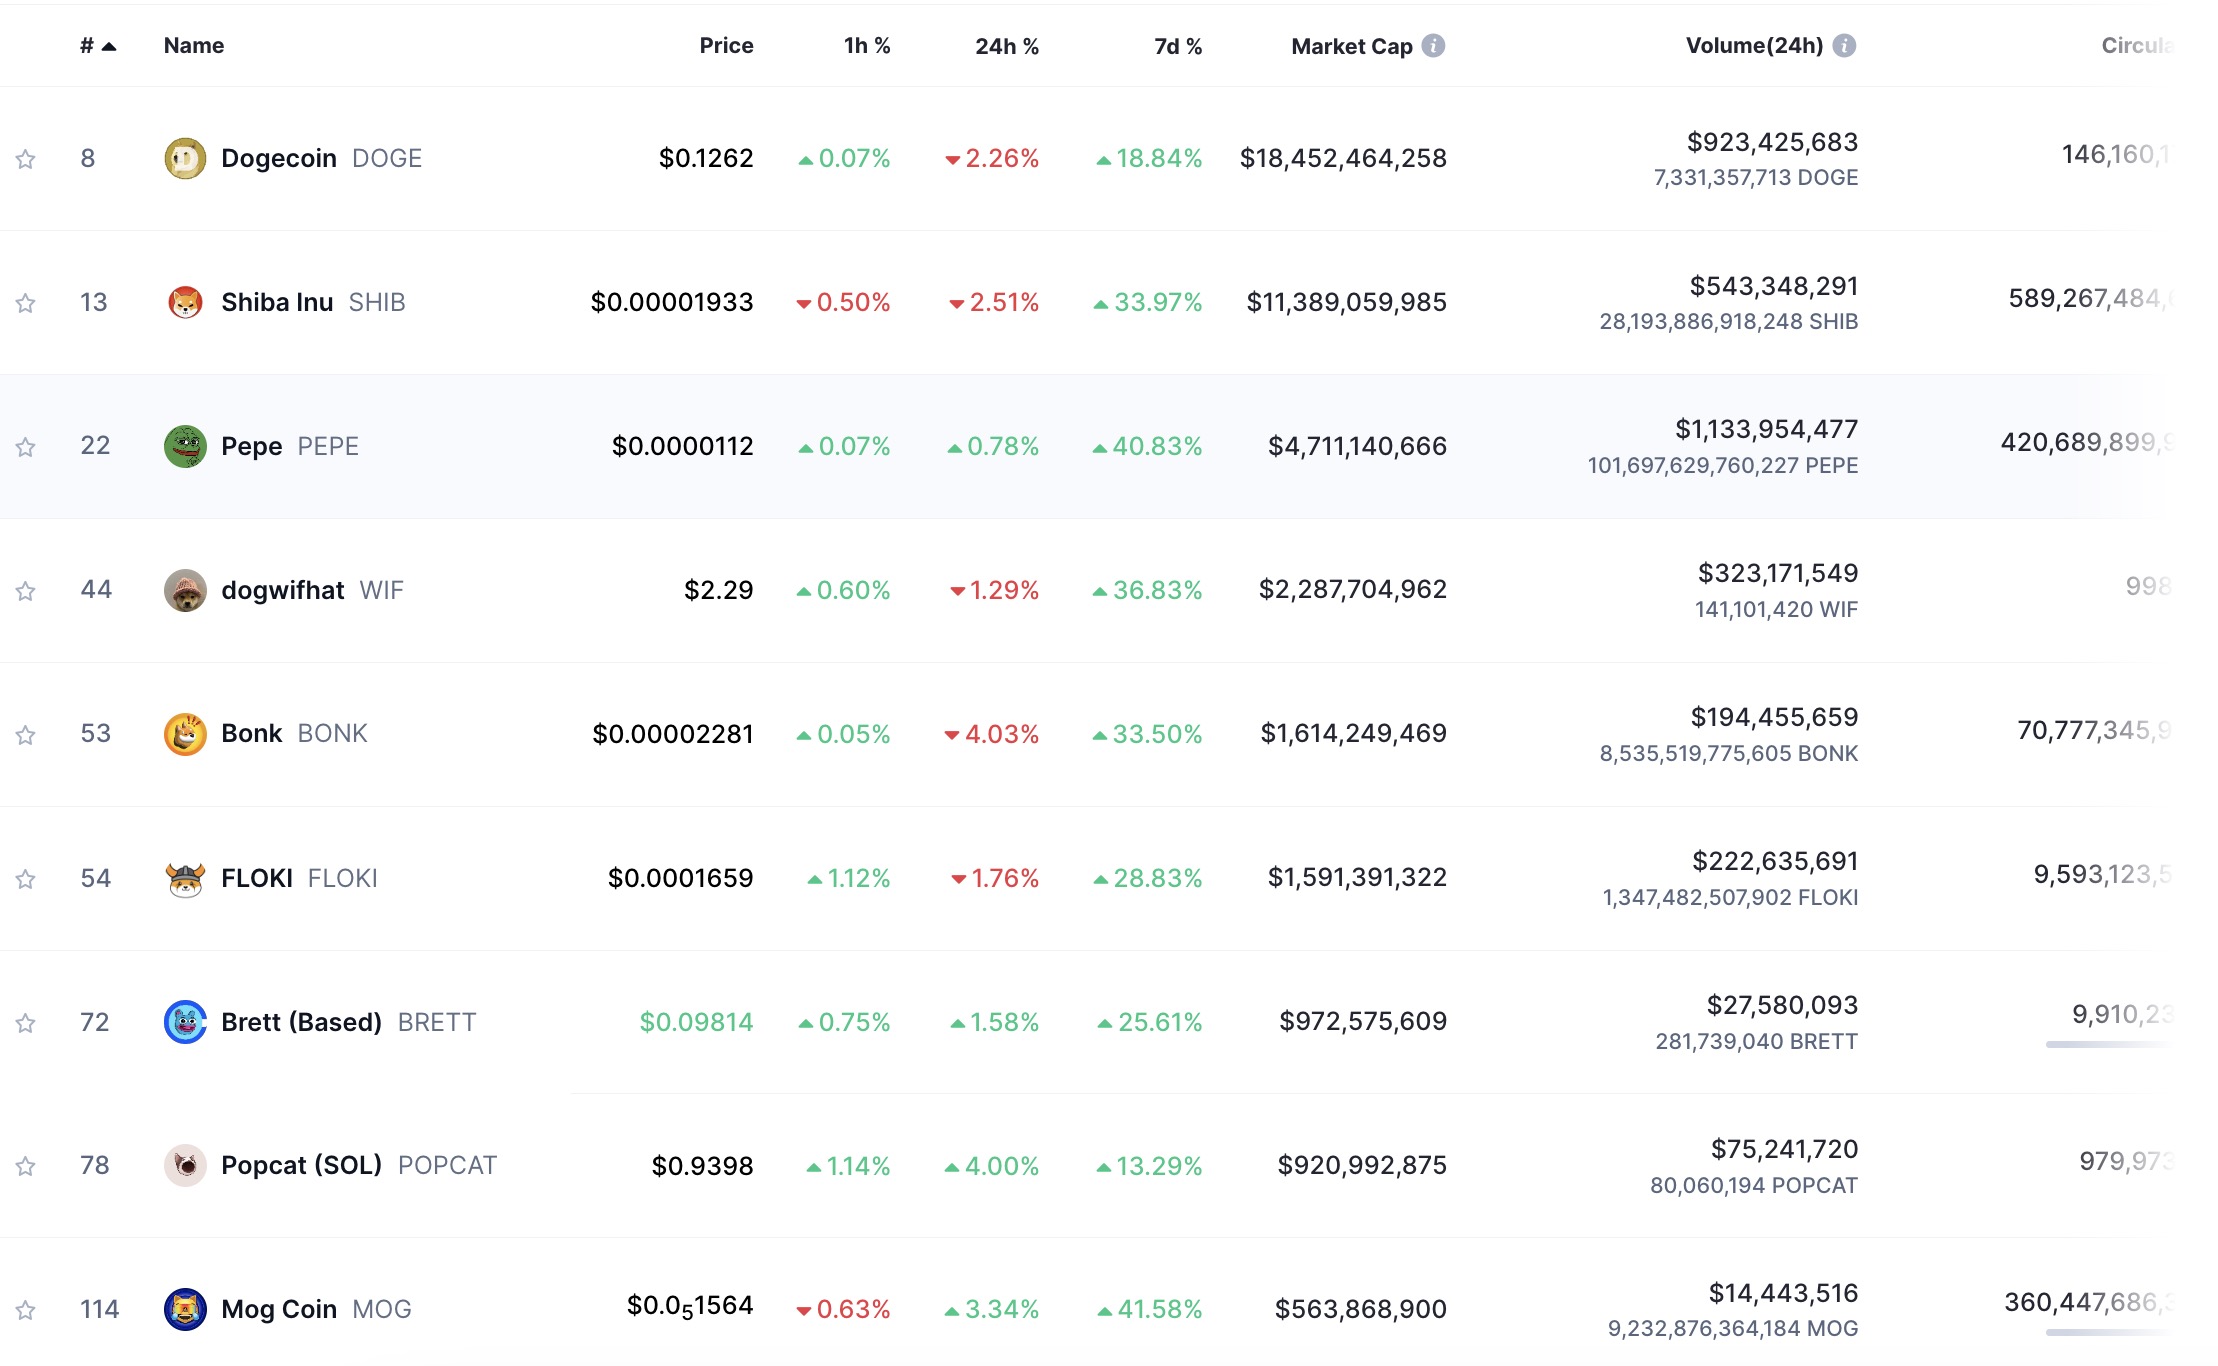This screenshot has height=1366, width=2218.
Task: Sort by 1h % column header
Action: (x=867, y=46)
